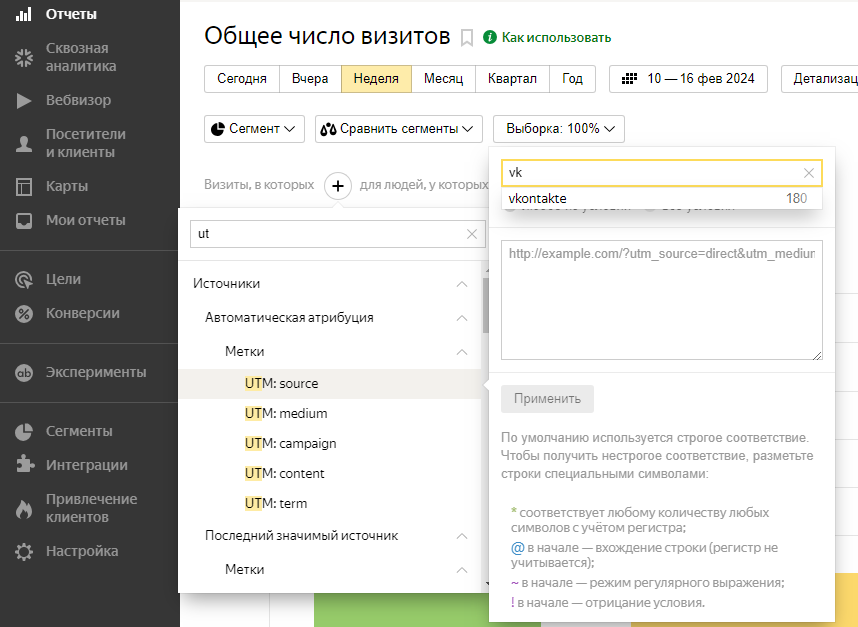Open Конверсии in sidebar
The height and width of the screenshot is (627, 858).
[83, 314]
